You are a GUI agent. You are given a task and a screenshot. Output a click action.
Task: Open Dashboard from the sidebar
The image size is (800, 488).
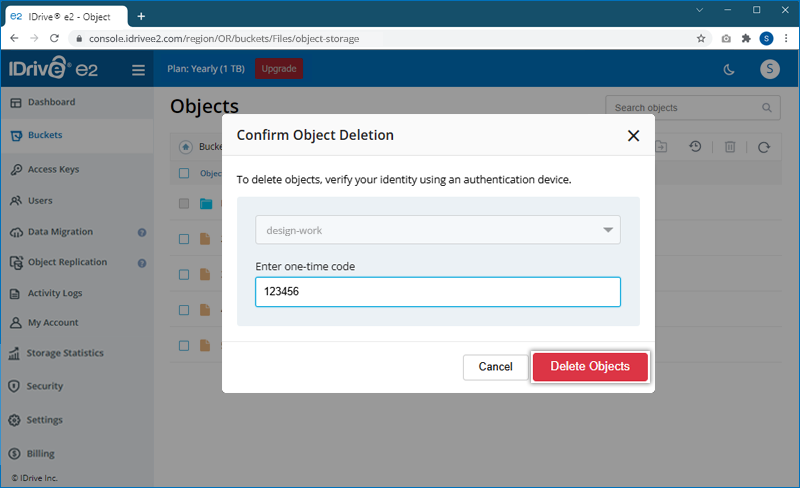click(50, 102)
